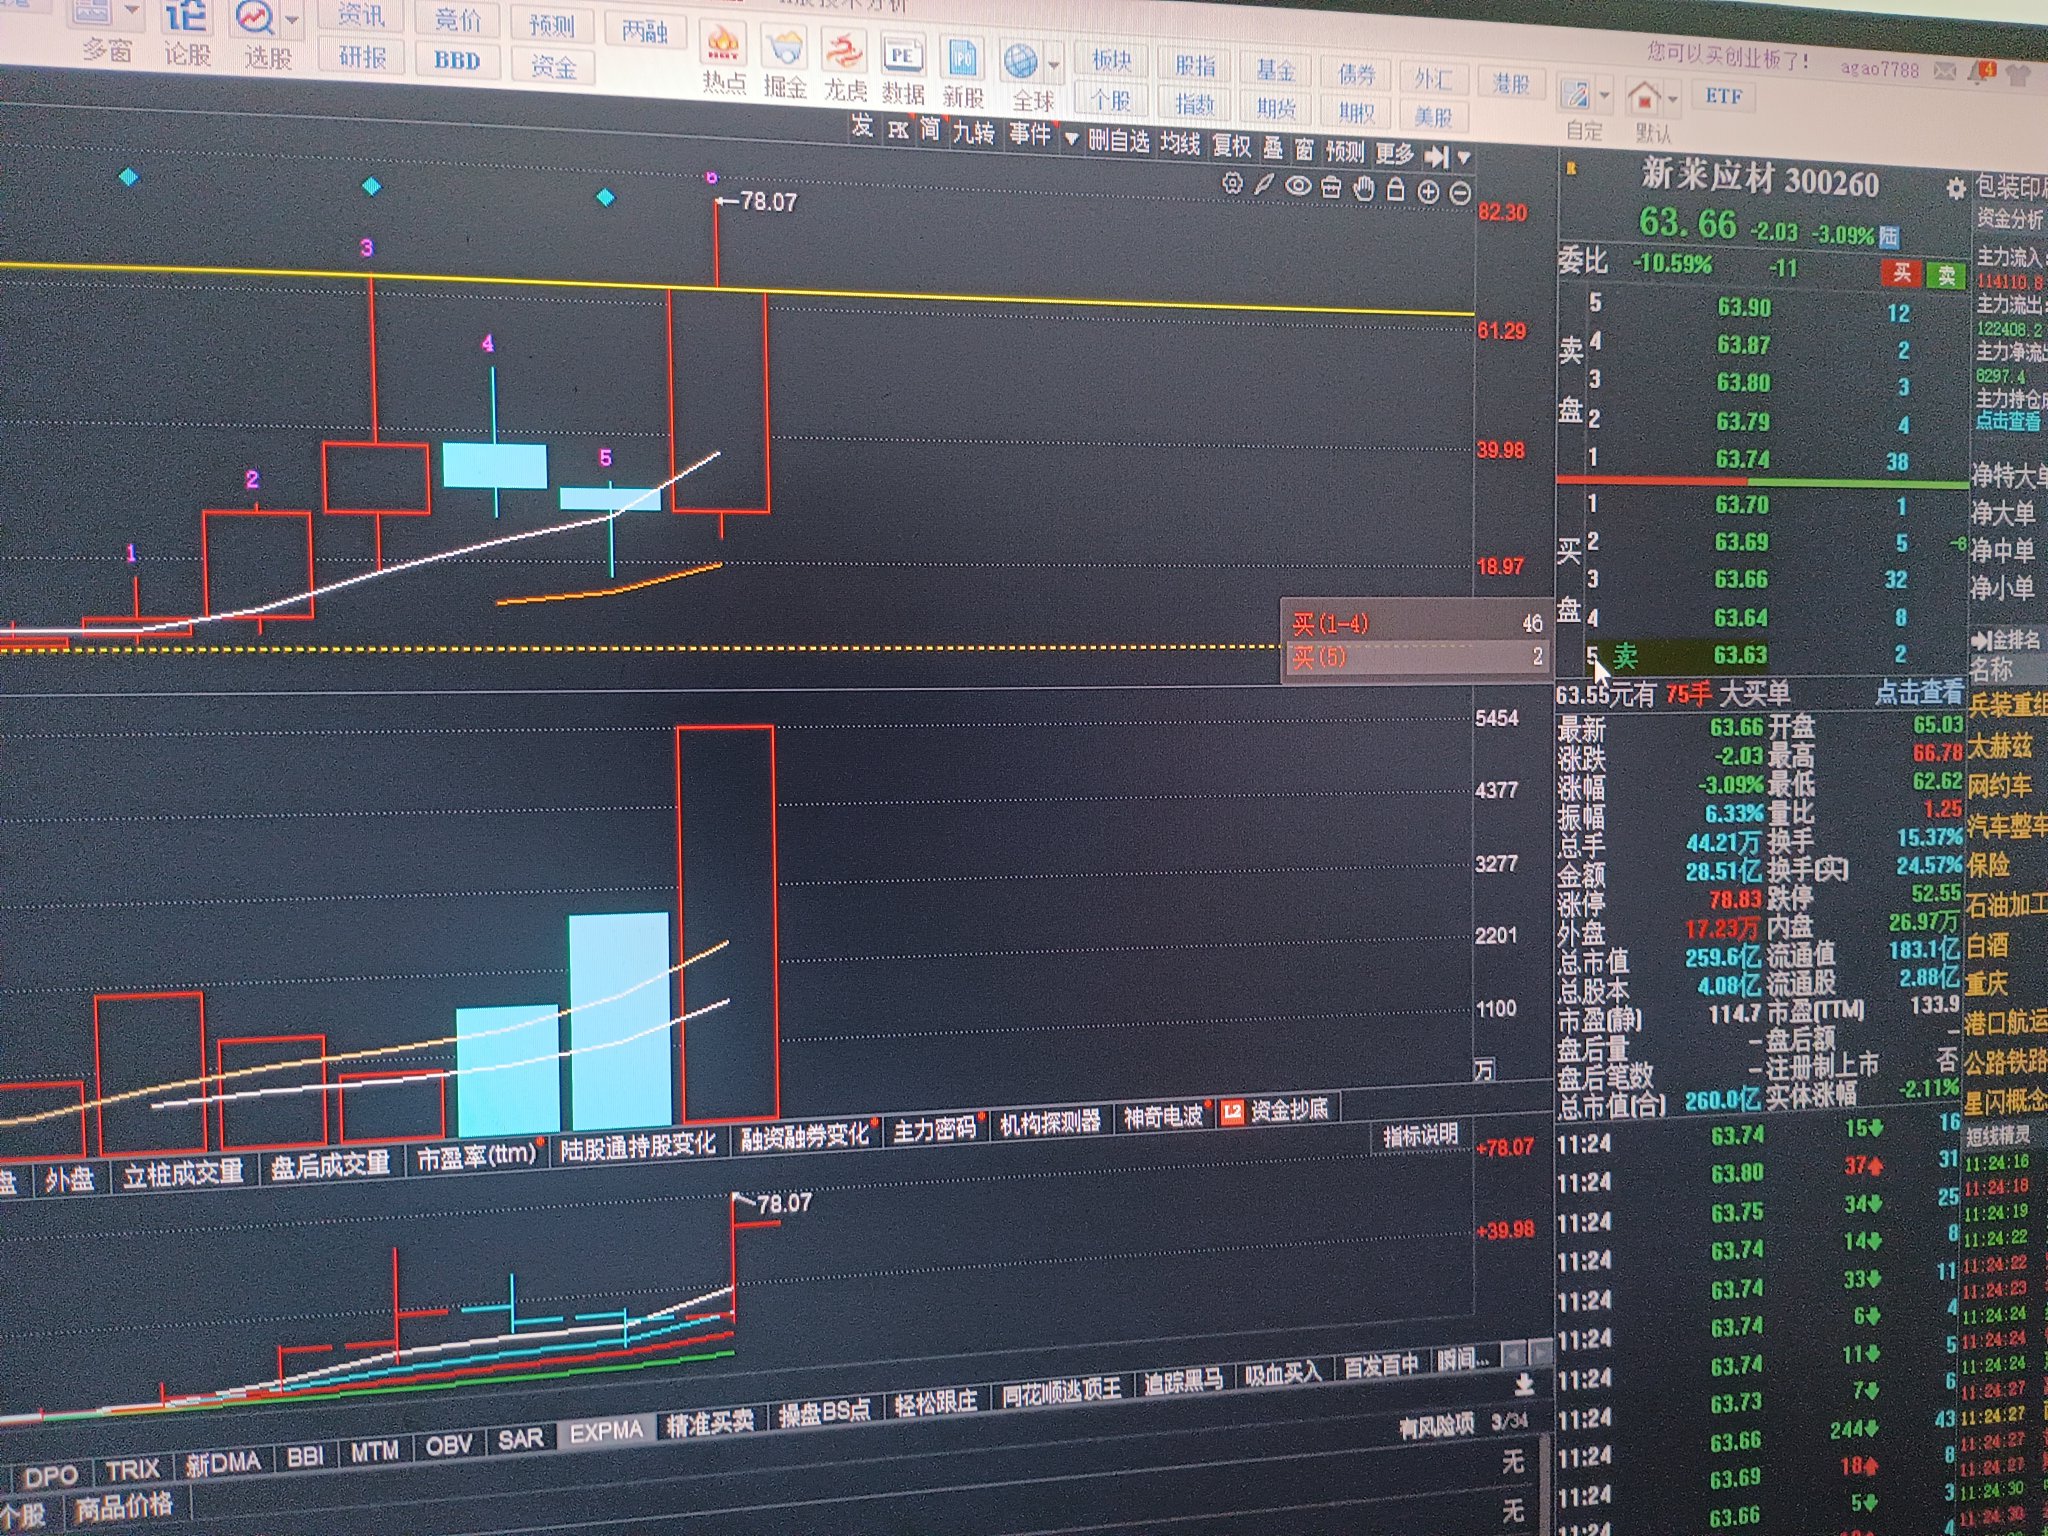Screen dimensions: 2048x1536
Task: Click the chart settings gear icon
Action: [1233, 184]
